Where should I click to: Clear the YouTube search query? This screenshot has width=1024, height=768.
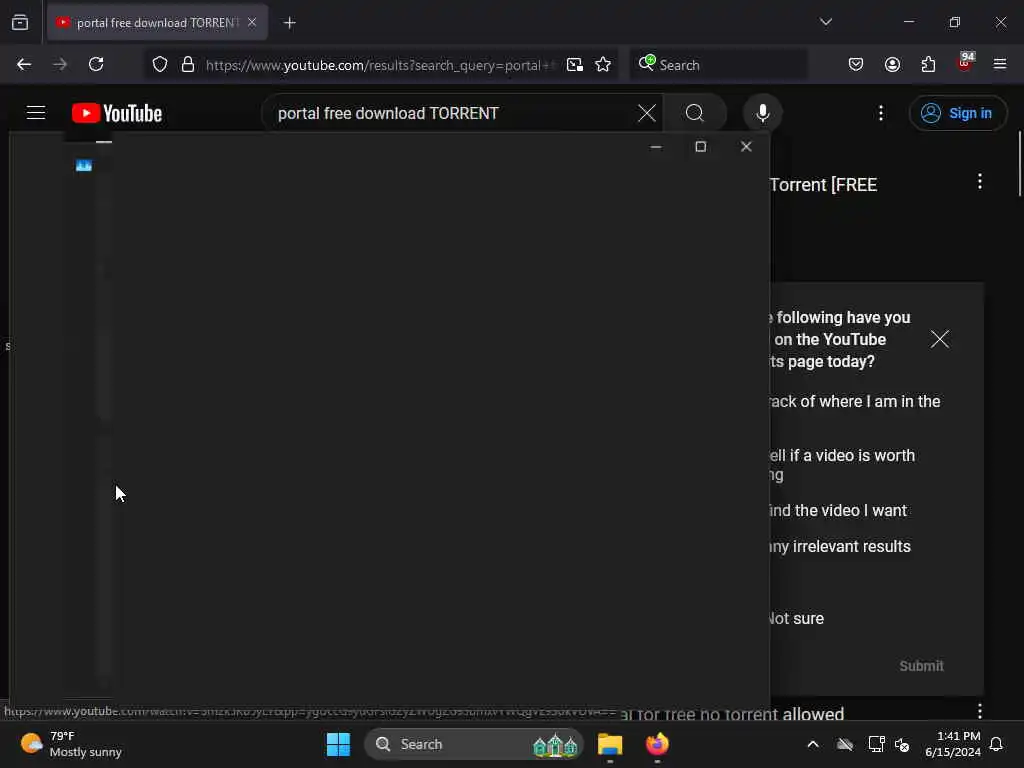coord(647,113)
